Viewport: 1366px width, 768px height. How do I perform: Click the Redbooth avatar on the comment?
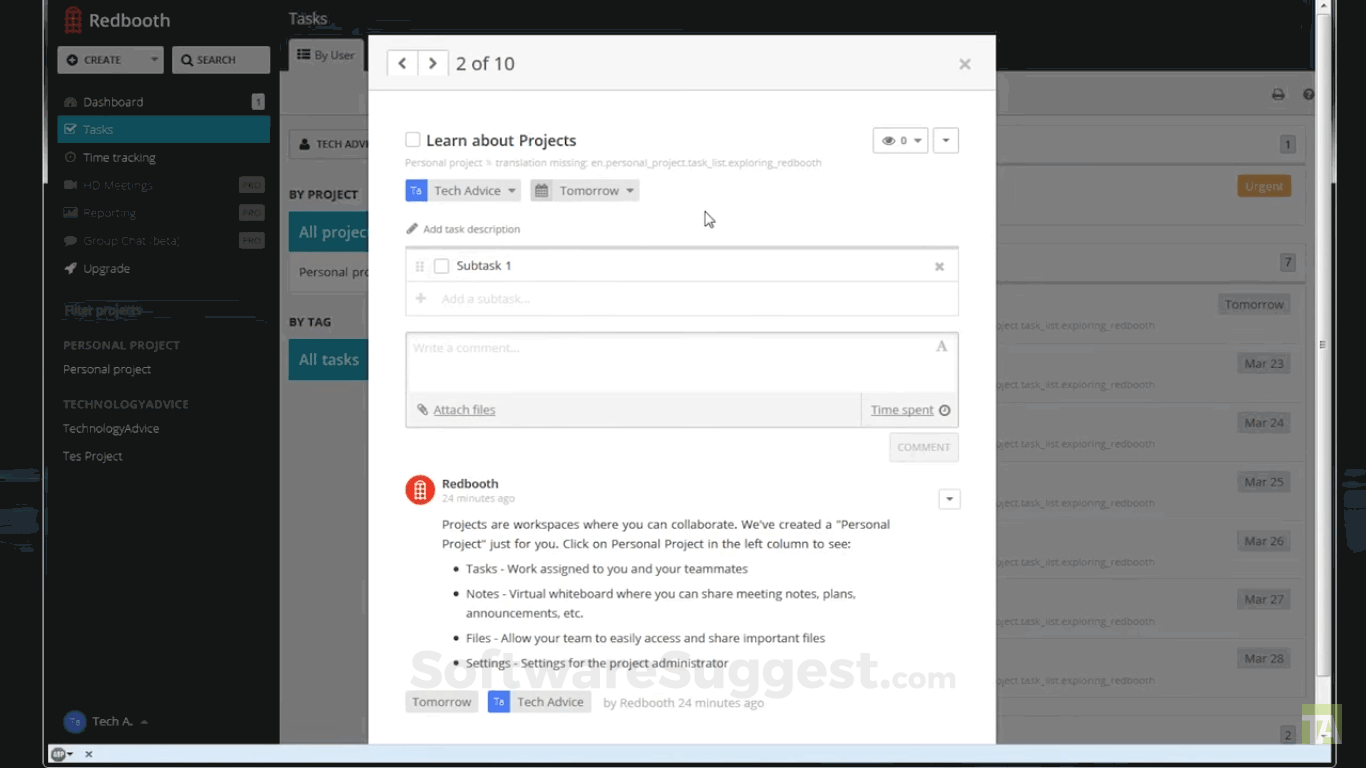(x=419, y=489)
